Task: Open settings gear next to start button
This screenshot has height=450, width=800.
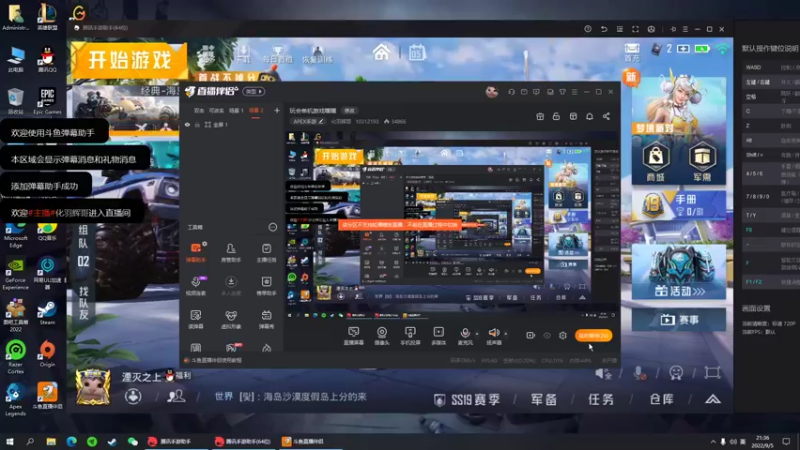Action: point(563,335)
